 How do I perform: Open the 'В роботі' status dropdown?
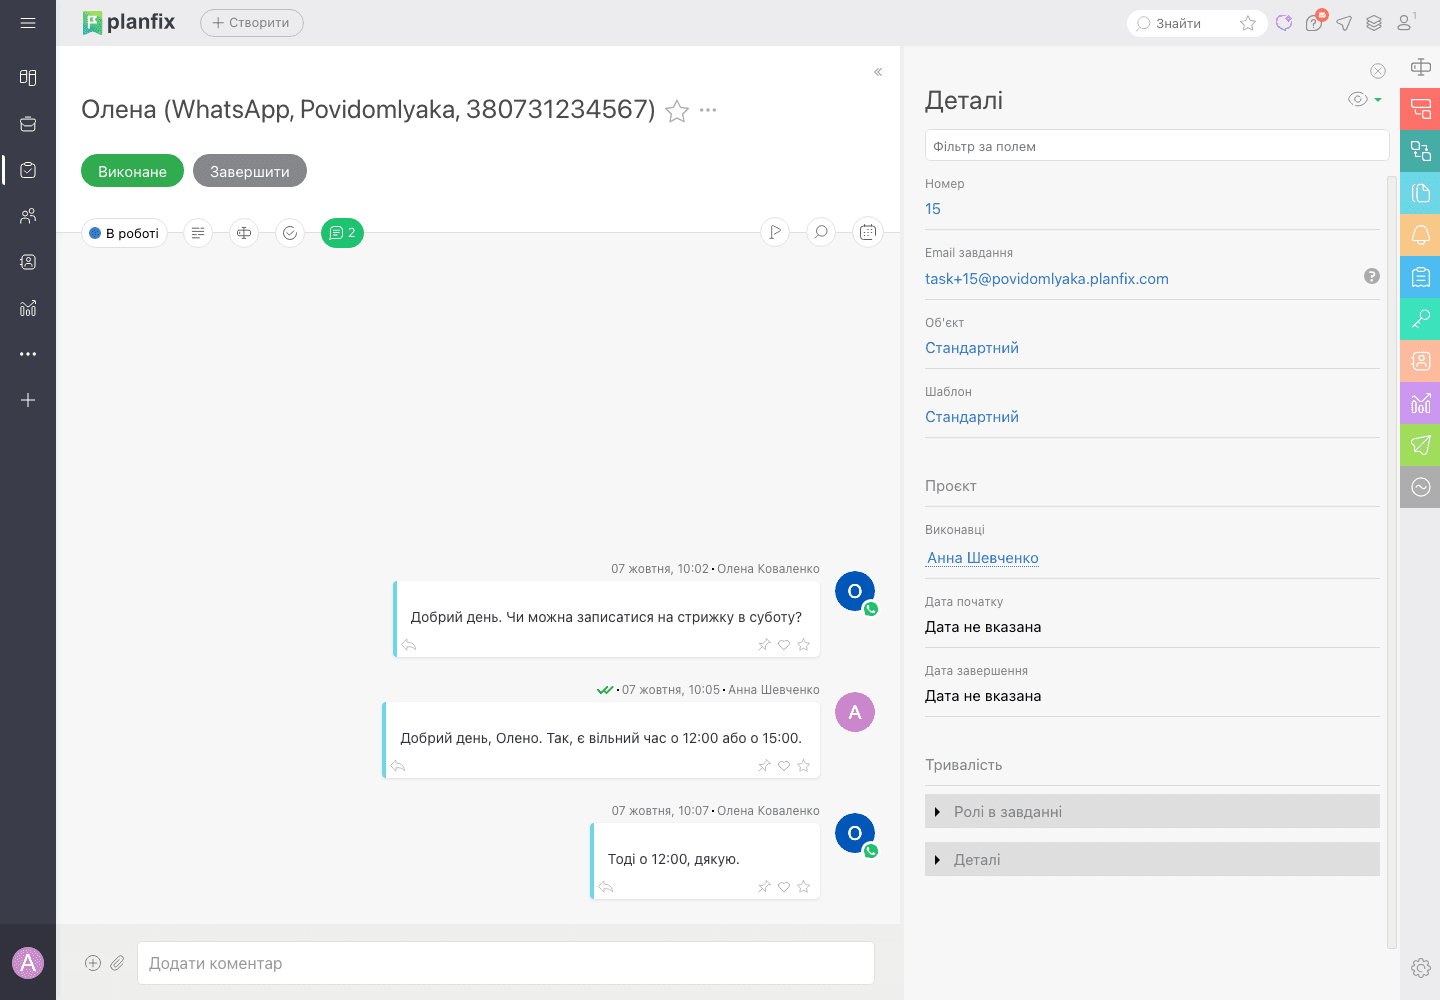124,233
